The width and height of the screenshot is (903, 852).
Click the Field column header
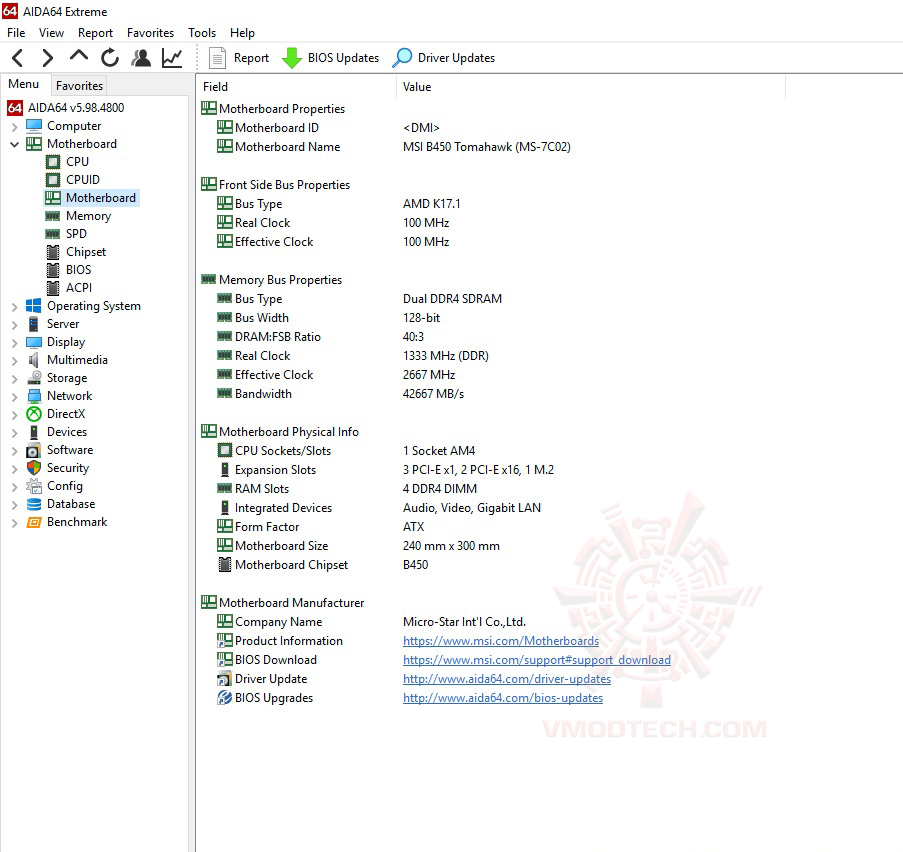(297, 87)
